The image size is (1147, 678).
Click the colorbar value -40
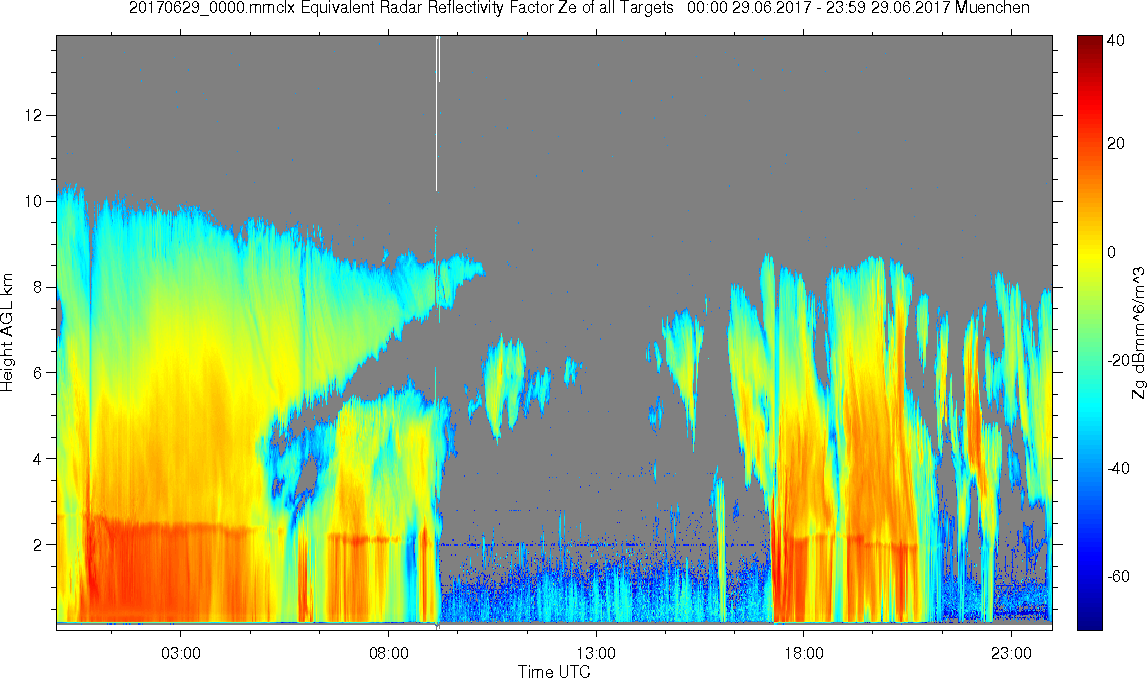[1118, 469]
